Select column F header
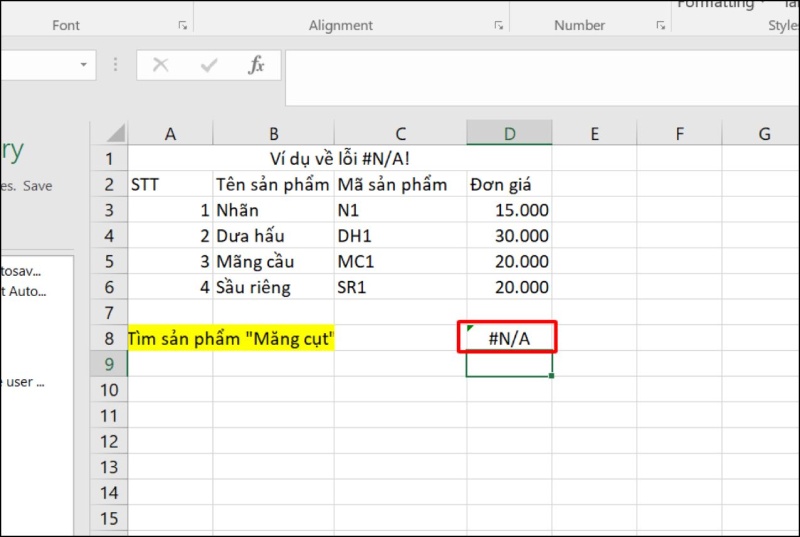 [680, 134]
